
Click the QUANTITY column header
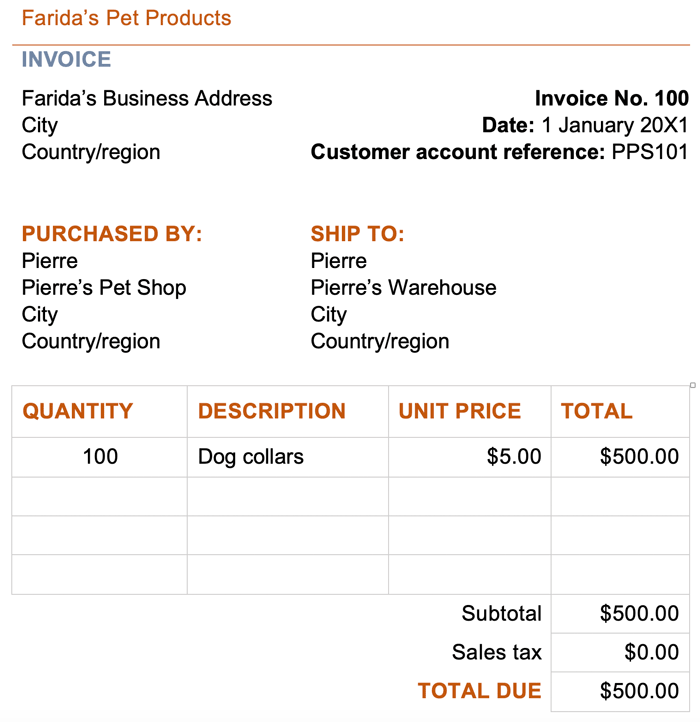[78, 411]
